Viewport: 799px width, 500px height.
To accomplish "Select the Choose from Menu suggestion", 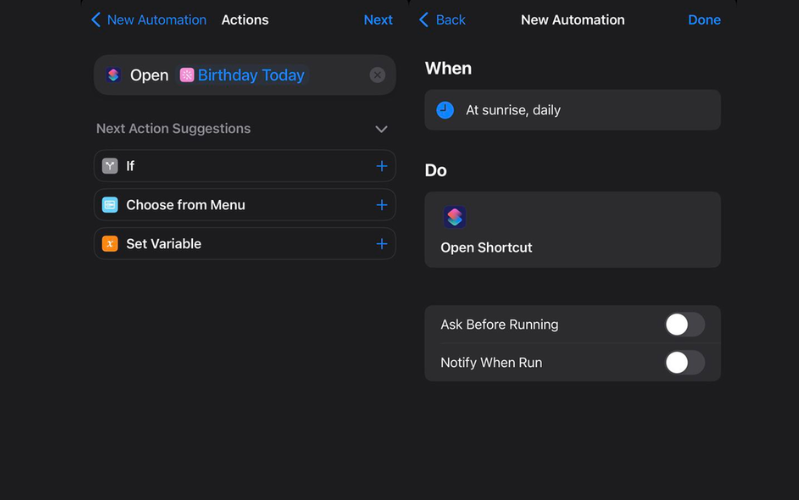I will [186, 205].
